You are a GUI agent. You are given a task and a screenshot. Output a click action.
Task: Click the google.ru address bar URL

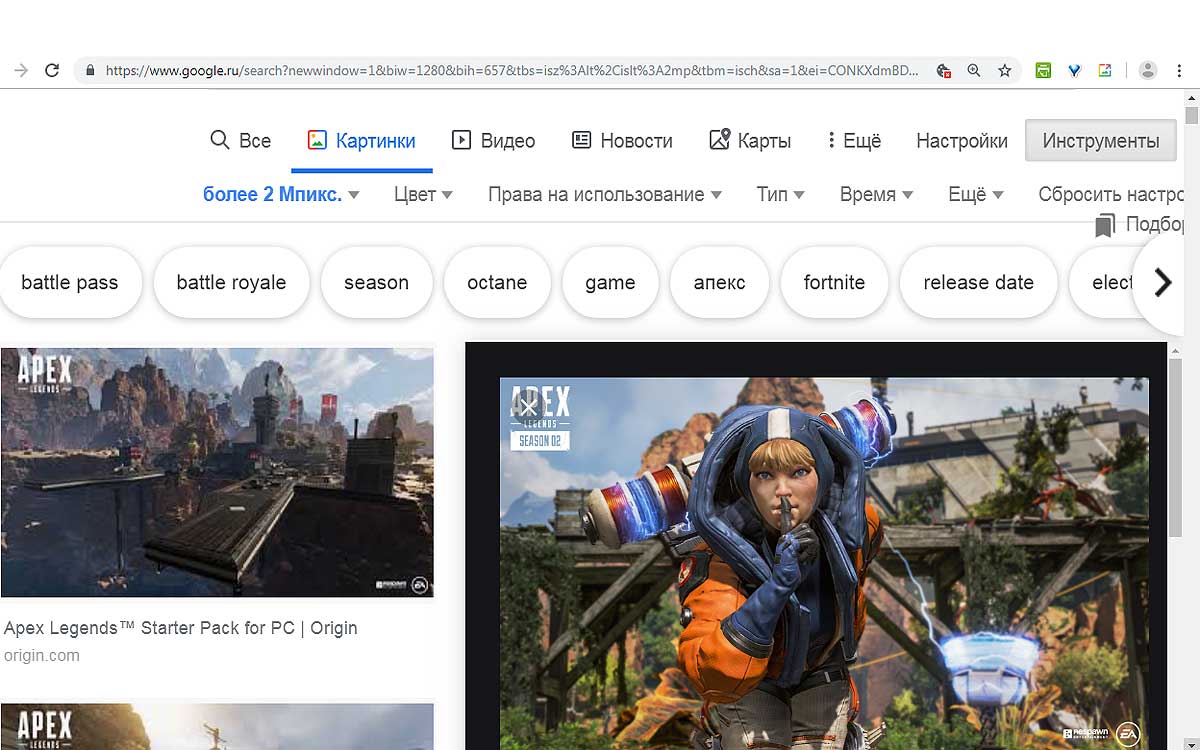pyautogui.click(x=511, y=71)
